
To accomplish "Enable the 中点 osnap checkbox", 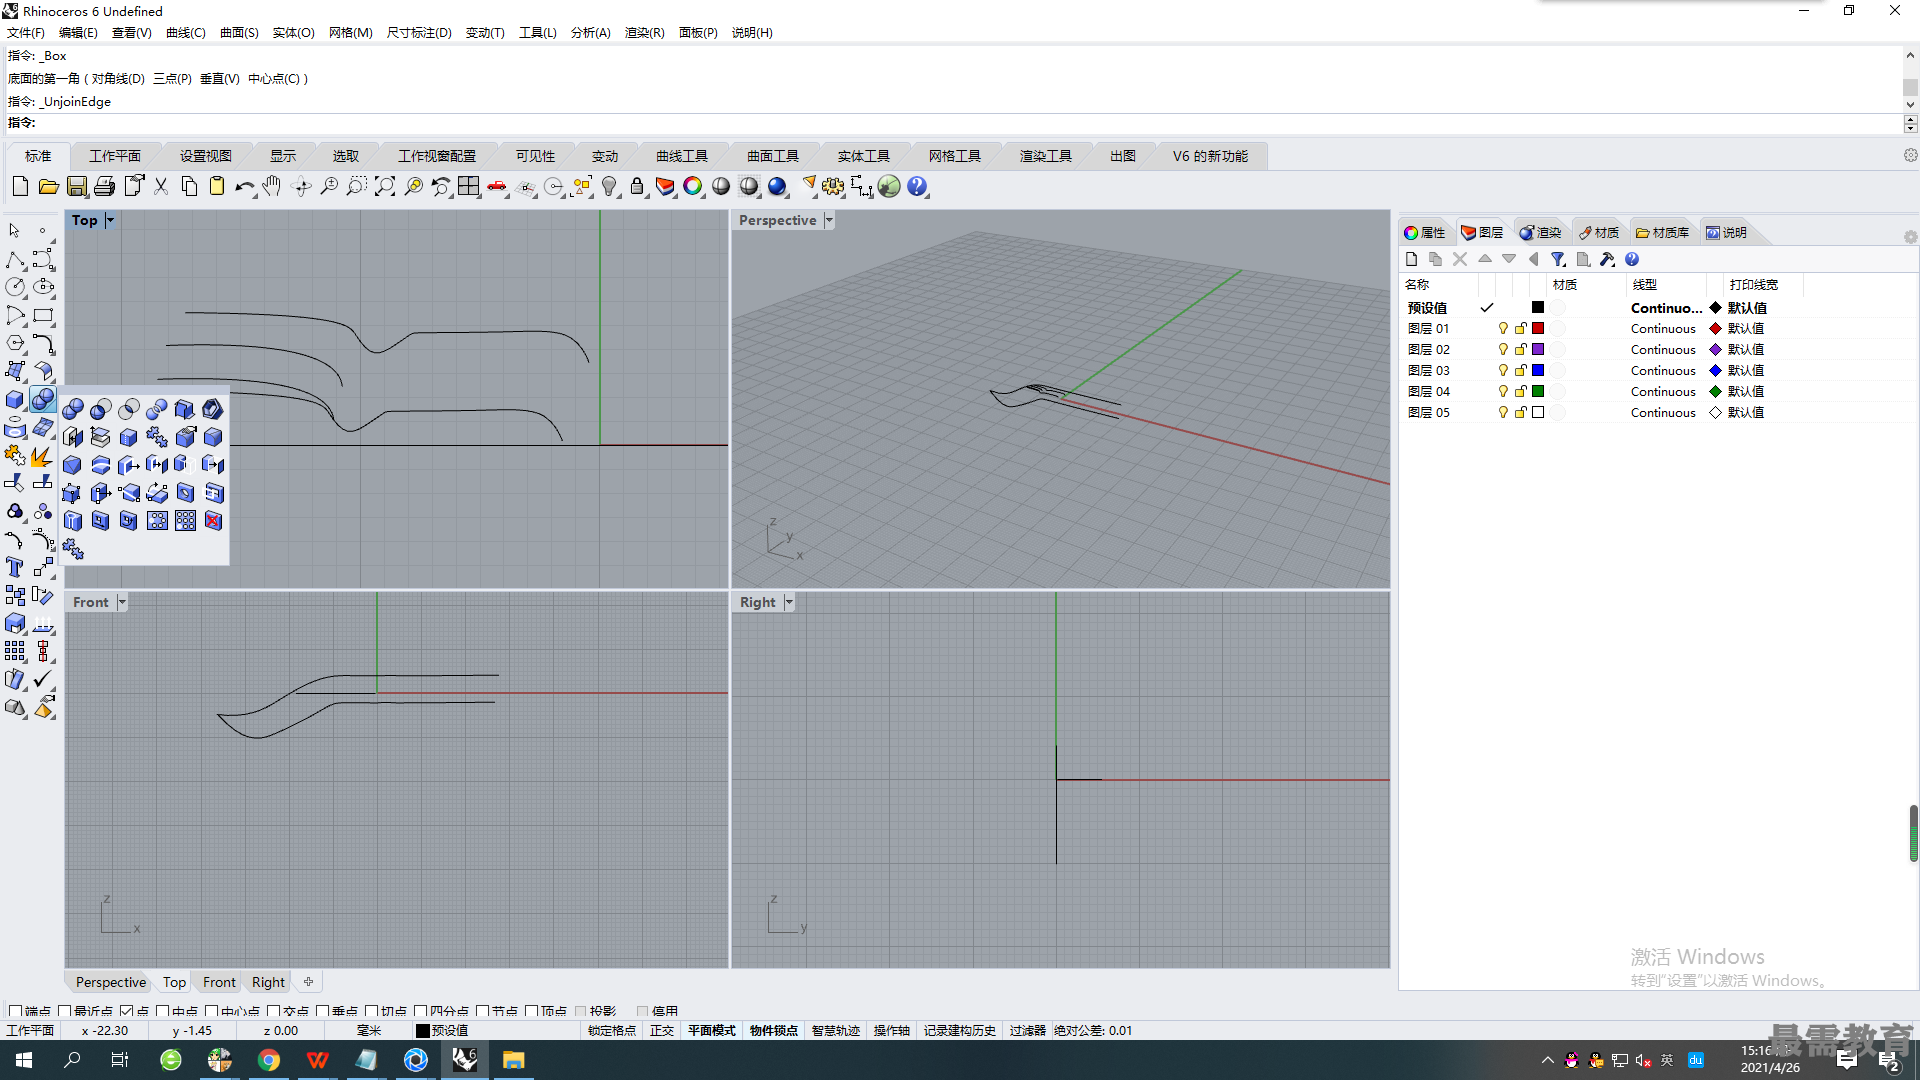I will pos(163,1011).
